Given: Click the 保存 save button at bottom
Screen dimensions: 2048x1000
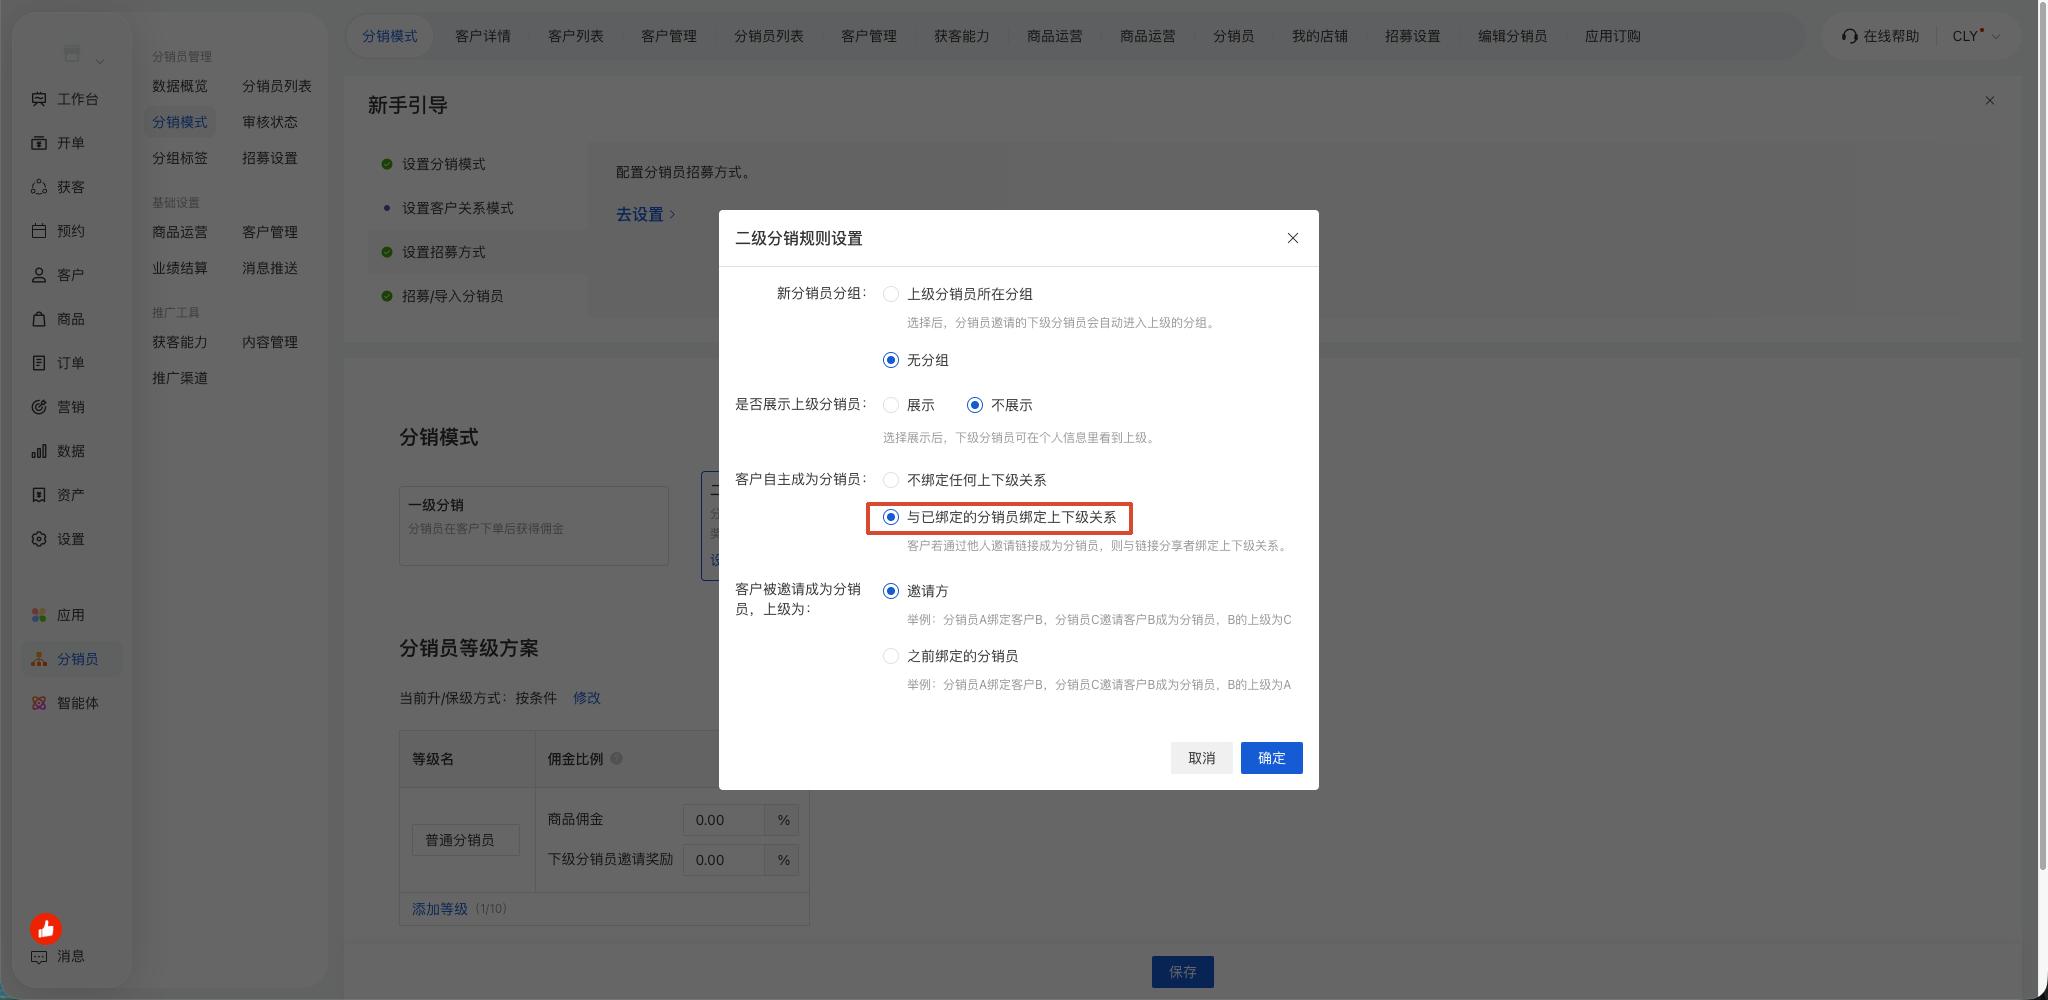Looking at the screenshot, I should pyautogui.click(x=1183, y=972).
